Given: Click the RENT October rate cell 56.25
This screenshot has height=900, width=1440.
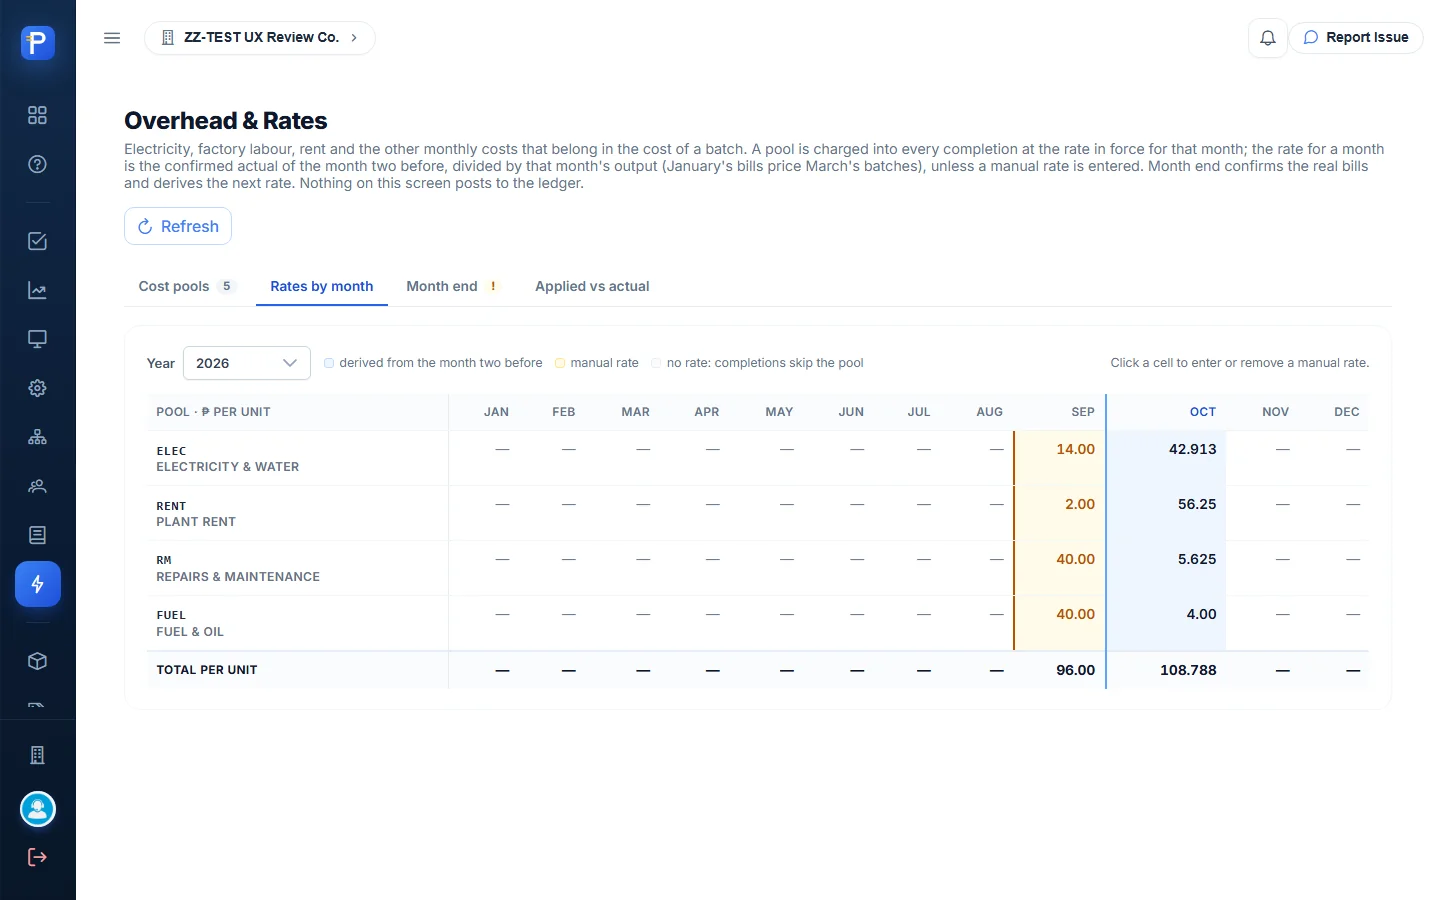Looking at the screenshot, I should point(1166,513).
